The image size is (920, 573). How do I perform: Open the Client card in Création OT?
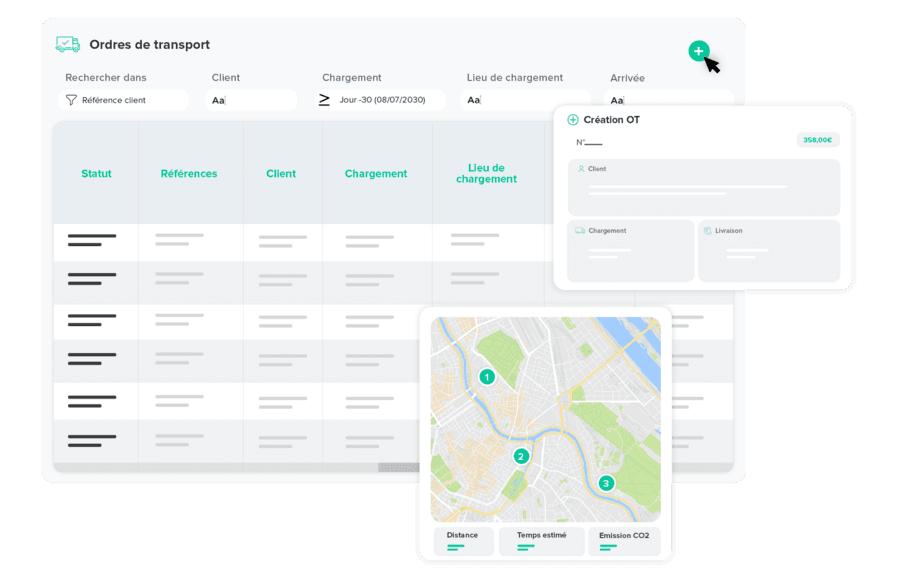click(x=703, y=188)
